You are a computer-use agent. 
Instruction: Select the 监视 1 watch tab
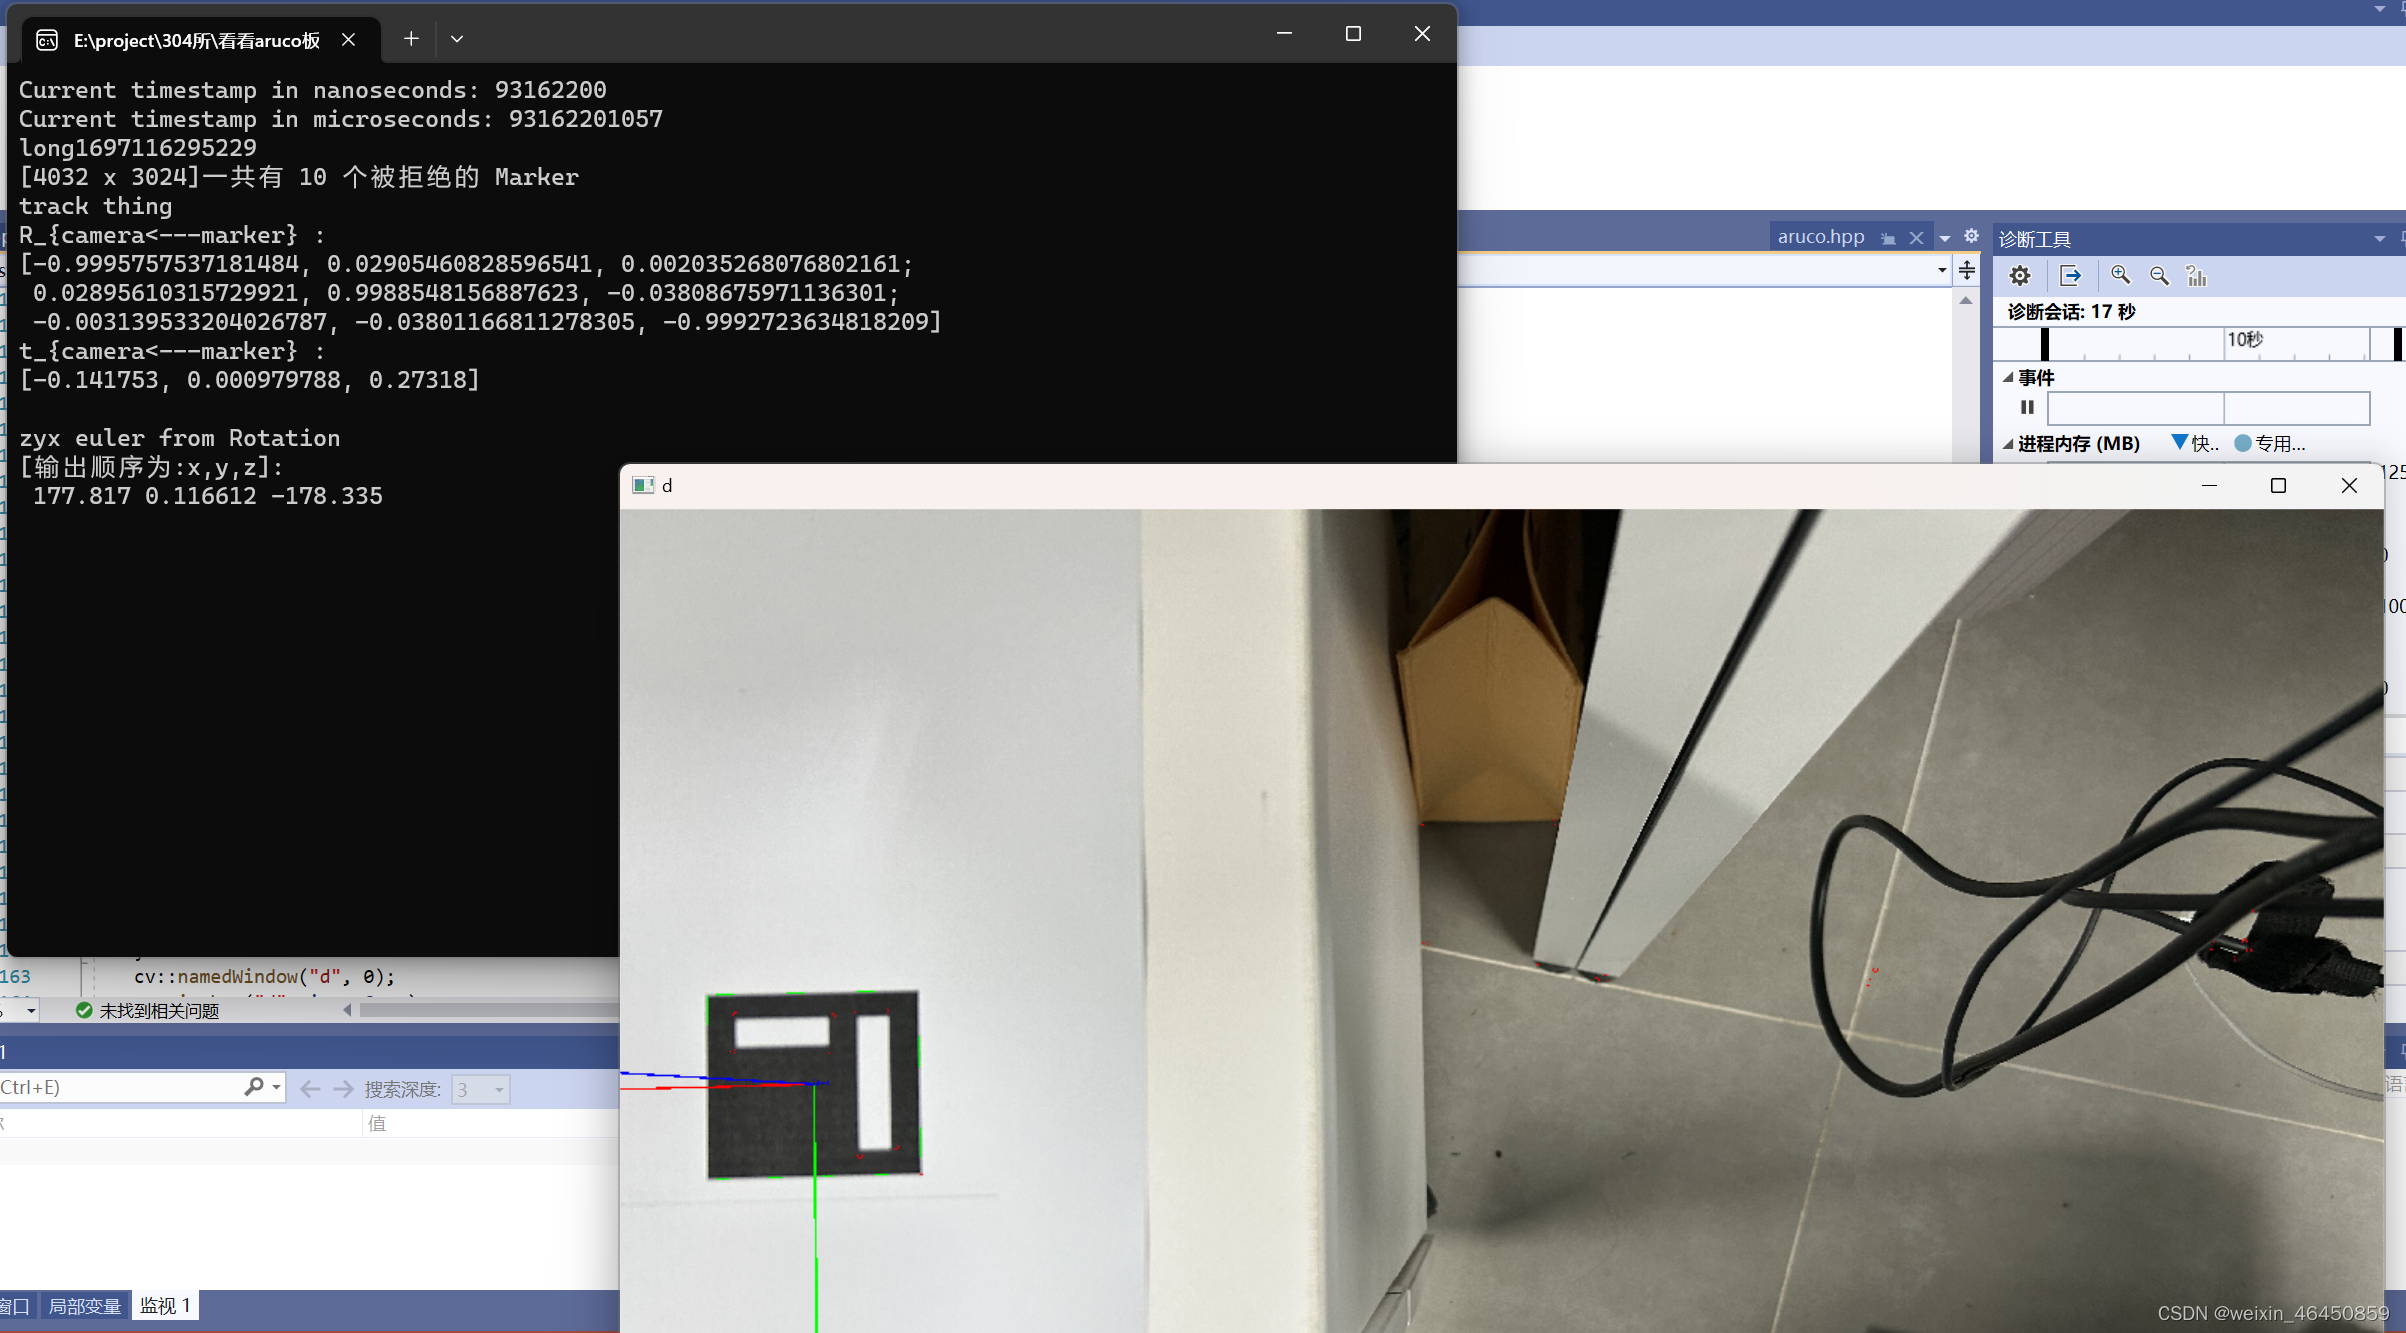[x=165, y=1306]
